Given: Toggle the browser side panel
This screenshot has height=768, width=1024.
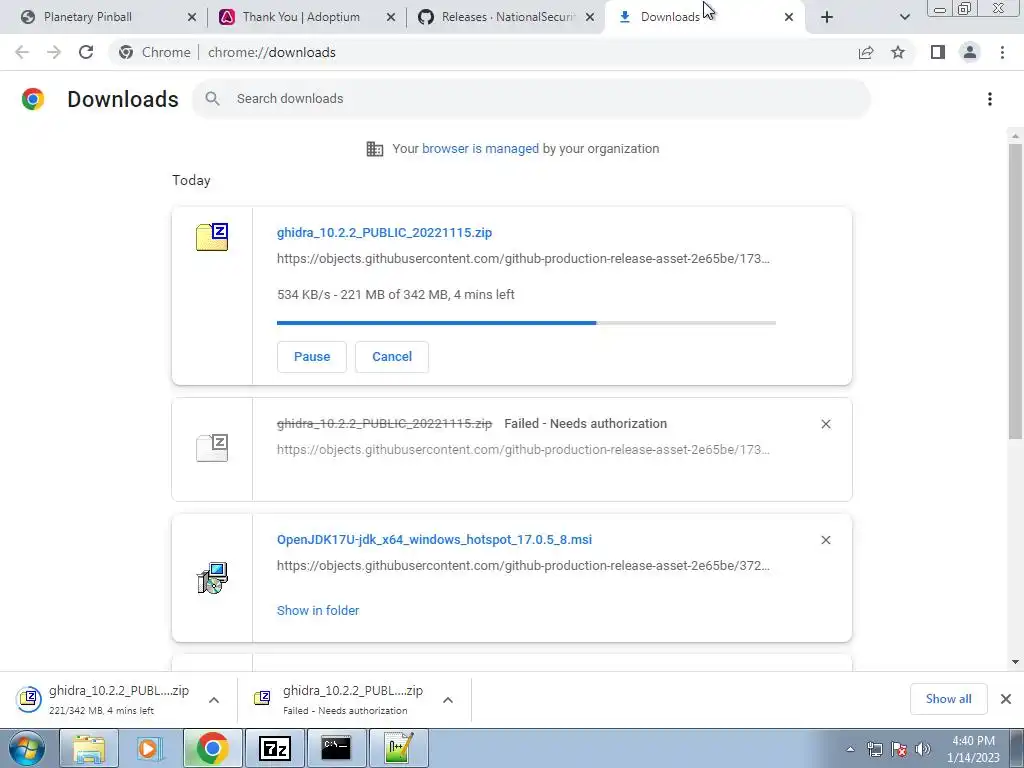Looking at the screenshot, I should (x=938, y=52).
